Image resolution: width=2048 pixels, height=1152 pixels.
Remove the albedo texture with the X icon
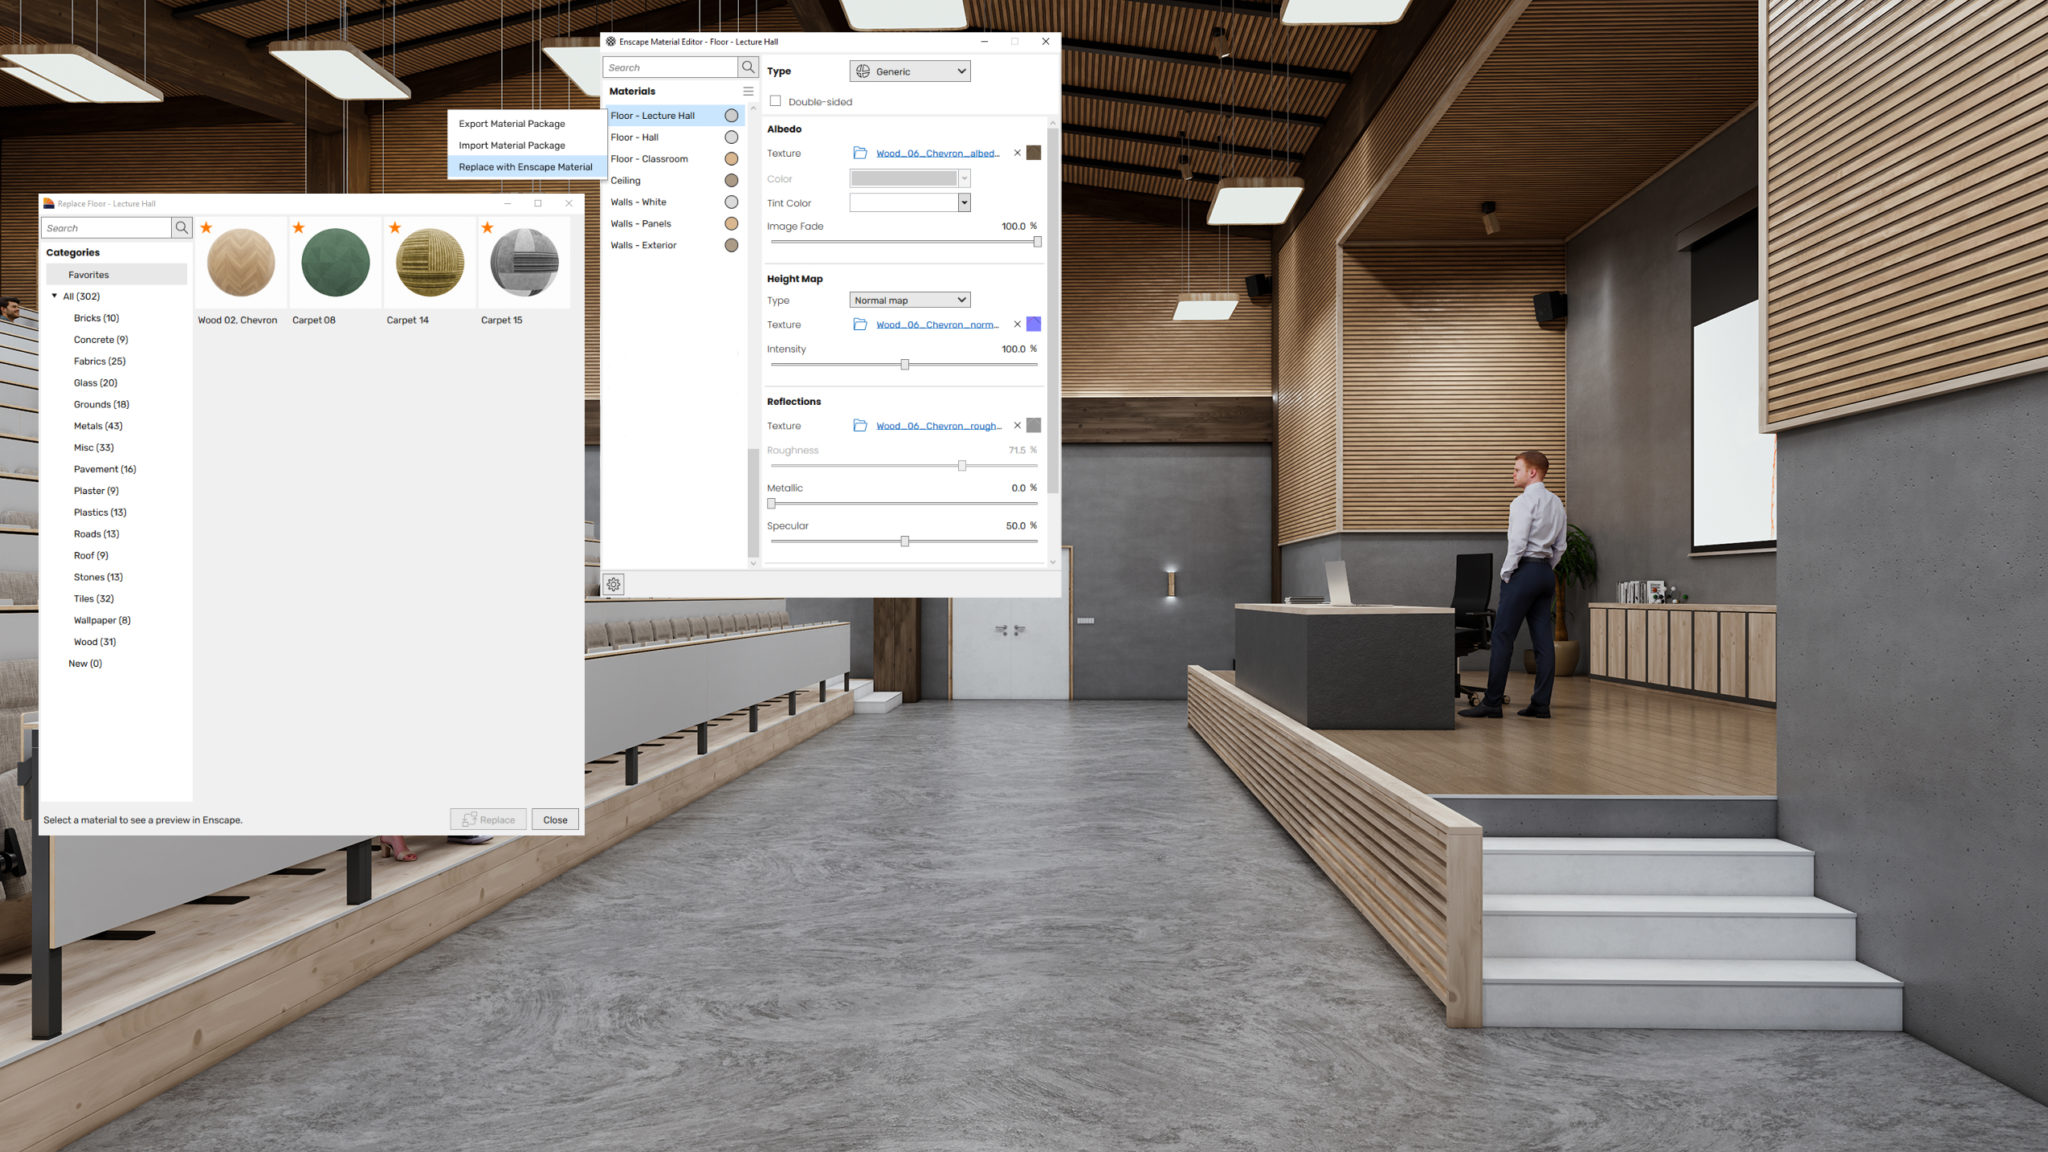click(1017, 152)
